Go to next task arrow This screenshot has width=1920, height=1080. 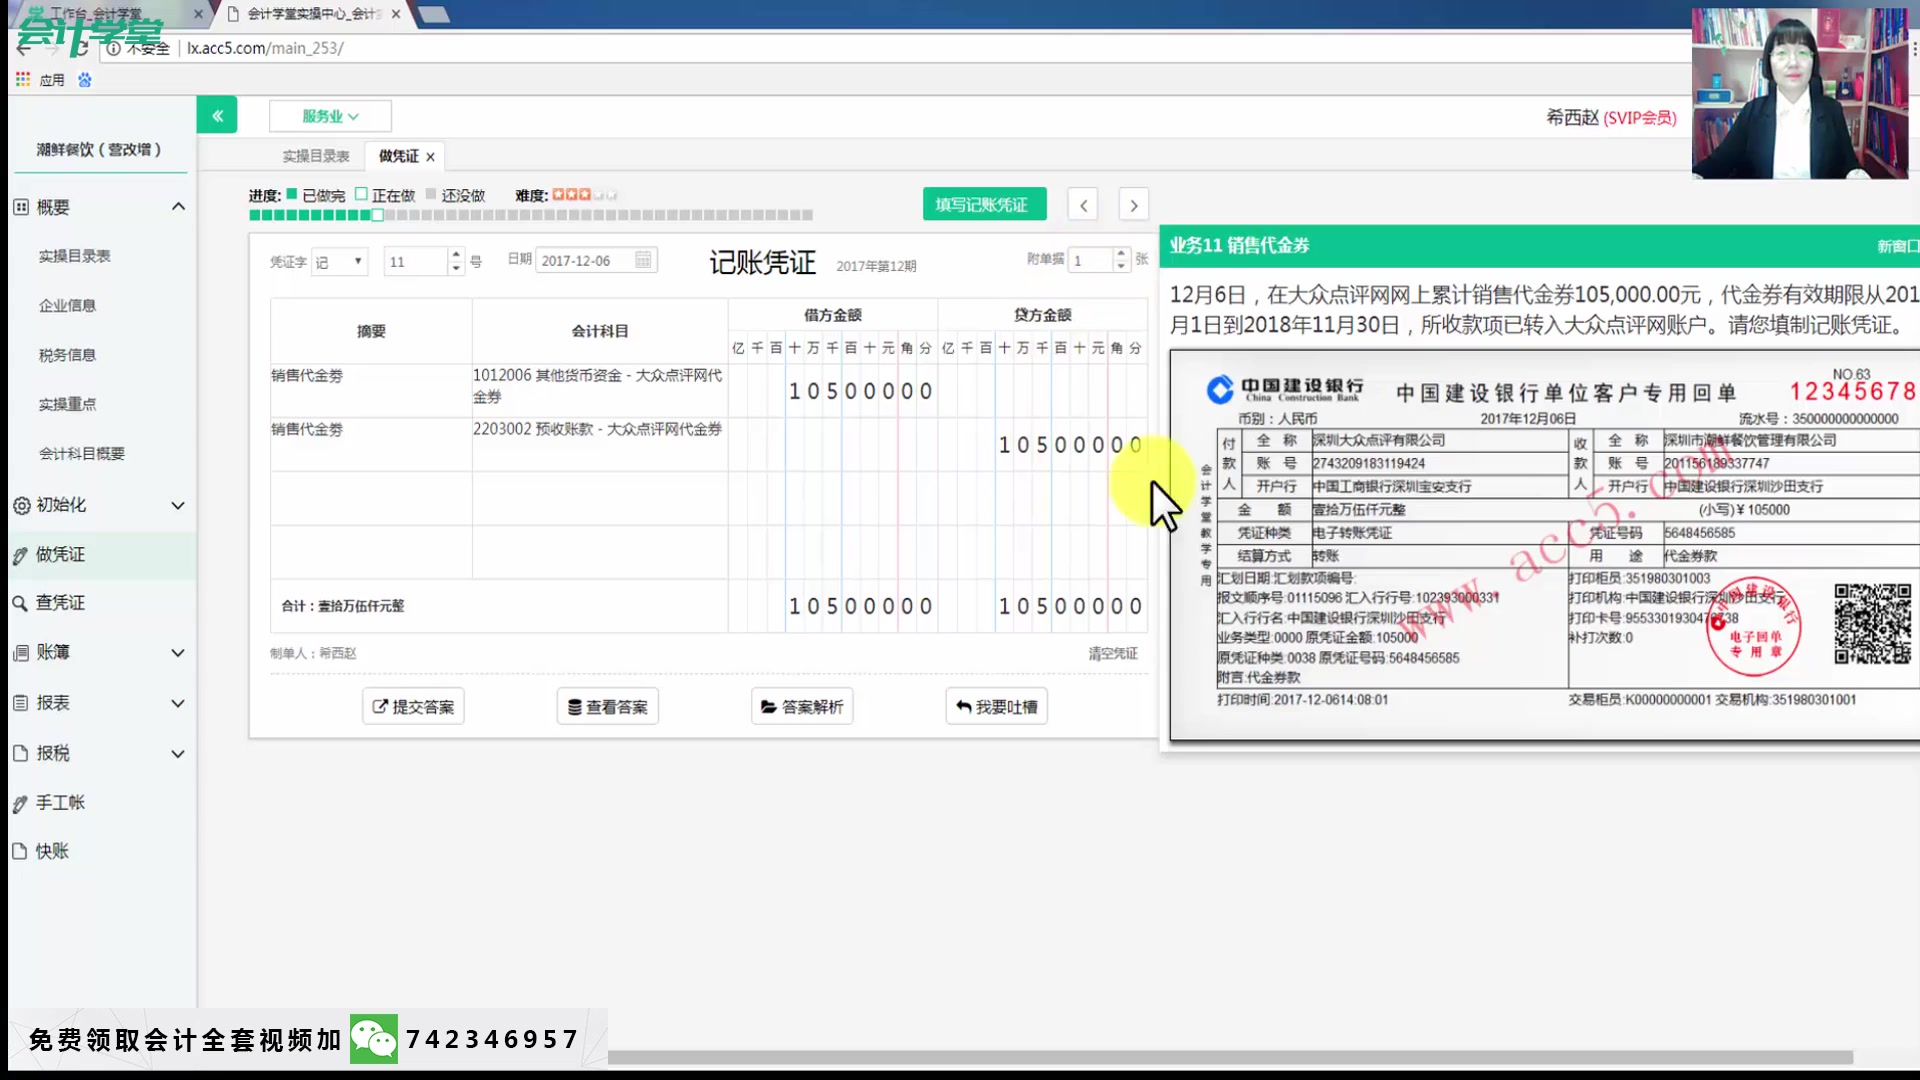tap(1133, 205)
